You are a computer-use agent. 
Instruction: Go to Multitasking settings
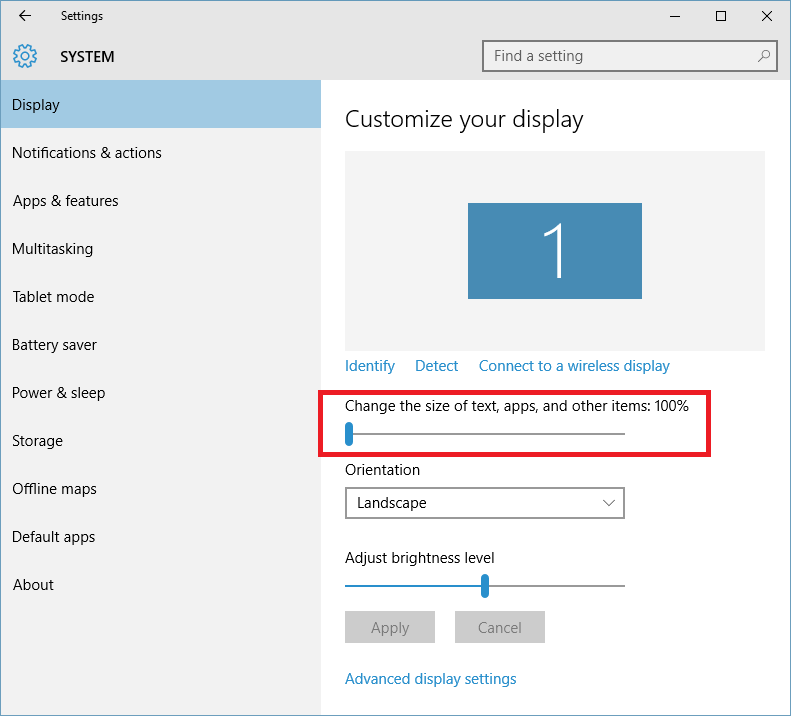[x=53, y=249]
